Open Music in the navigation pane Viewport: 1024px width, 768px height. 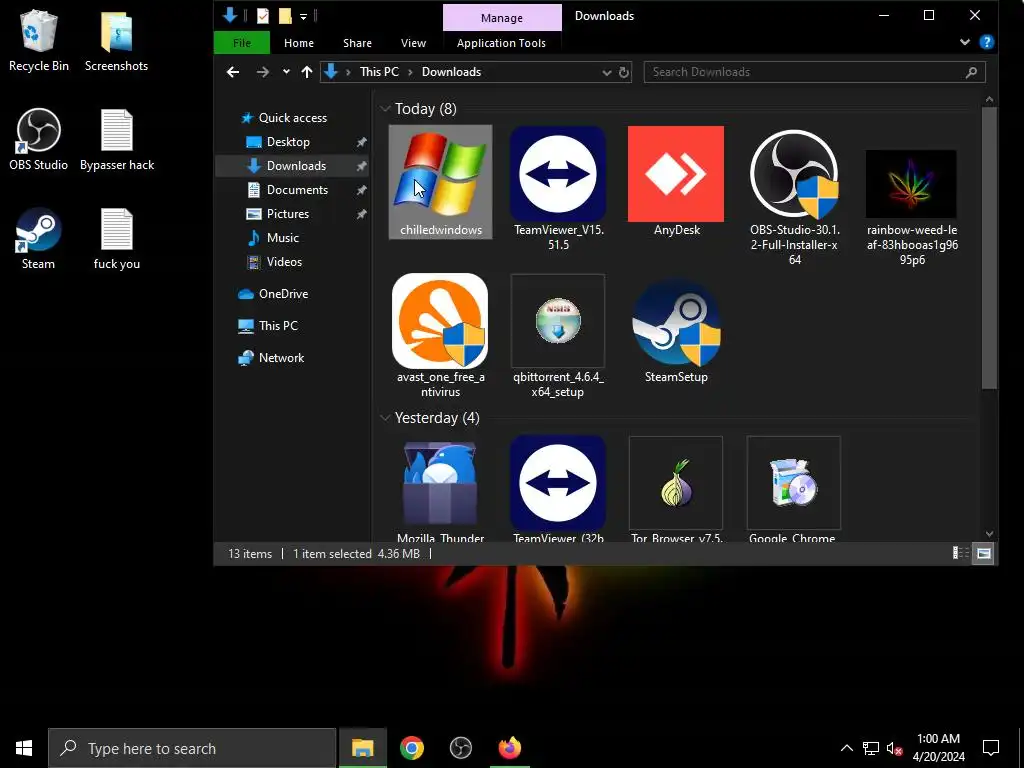click(x=283, y=238)
